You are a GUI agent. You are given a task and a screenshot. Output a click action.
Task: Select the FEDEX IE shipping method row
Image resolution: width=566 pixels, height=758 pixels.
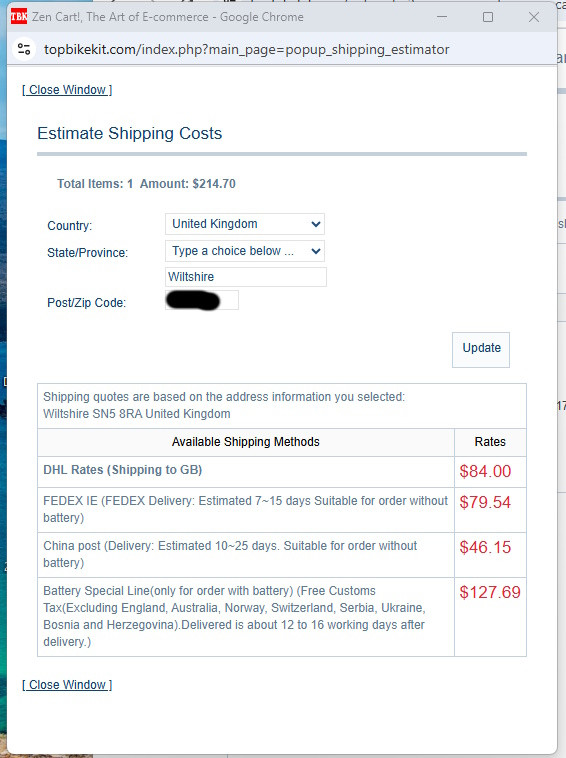coord(282,510)
